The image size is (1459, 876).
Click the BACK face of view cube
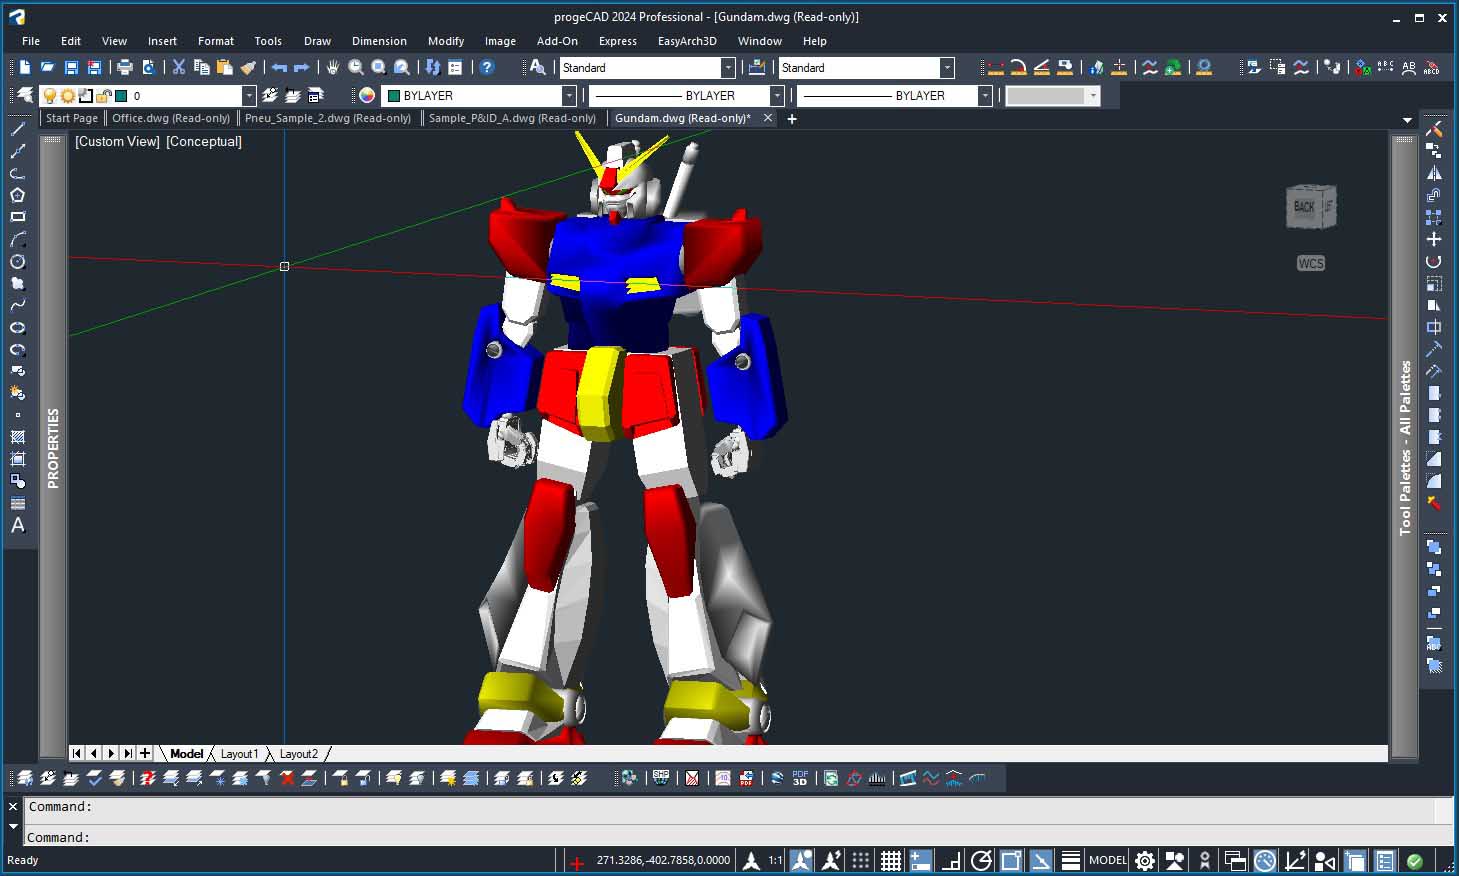pos(1304,207)
